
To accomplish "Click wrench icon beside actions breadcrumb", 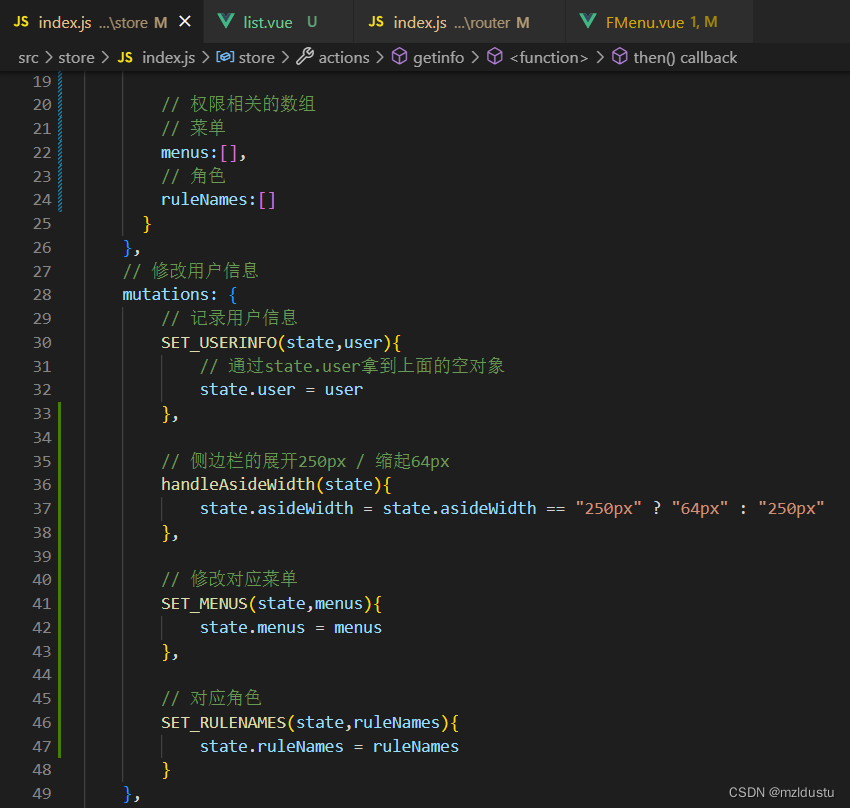I will 305,56.
